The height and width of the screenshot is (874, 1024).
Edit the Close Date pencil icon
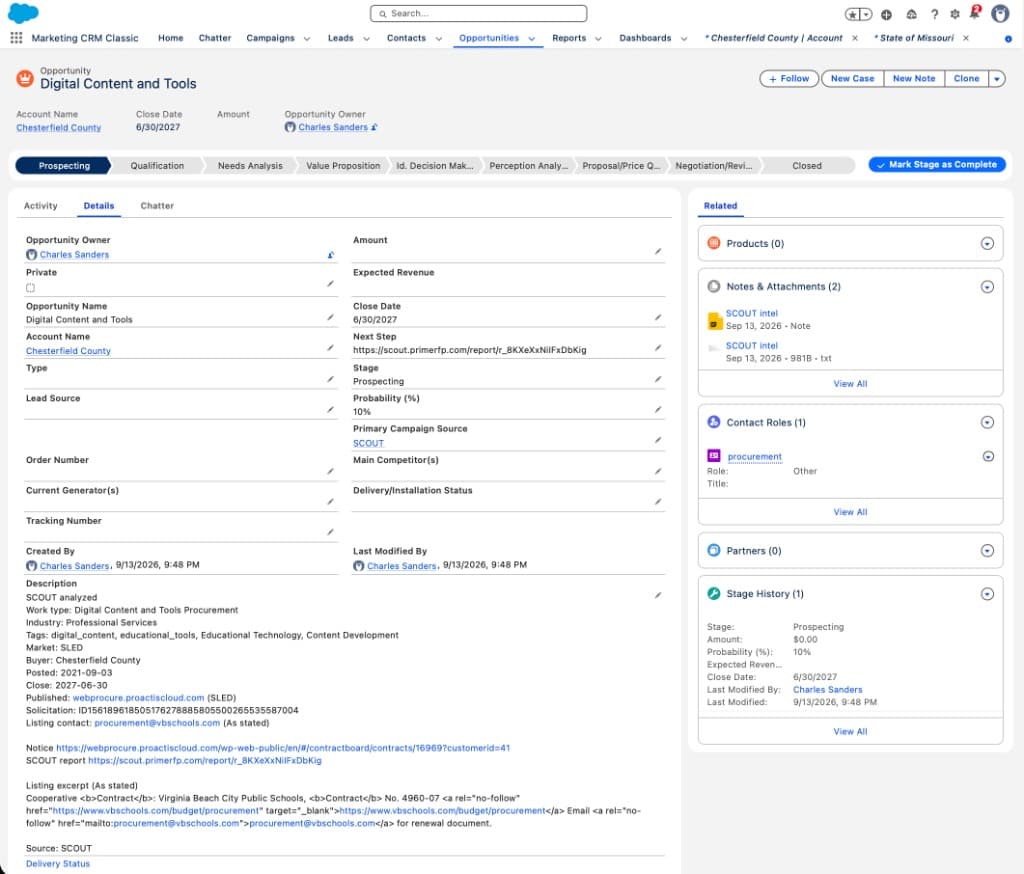(x=658, y=317)
